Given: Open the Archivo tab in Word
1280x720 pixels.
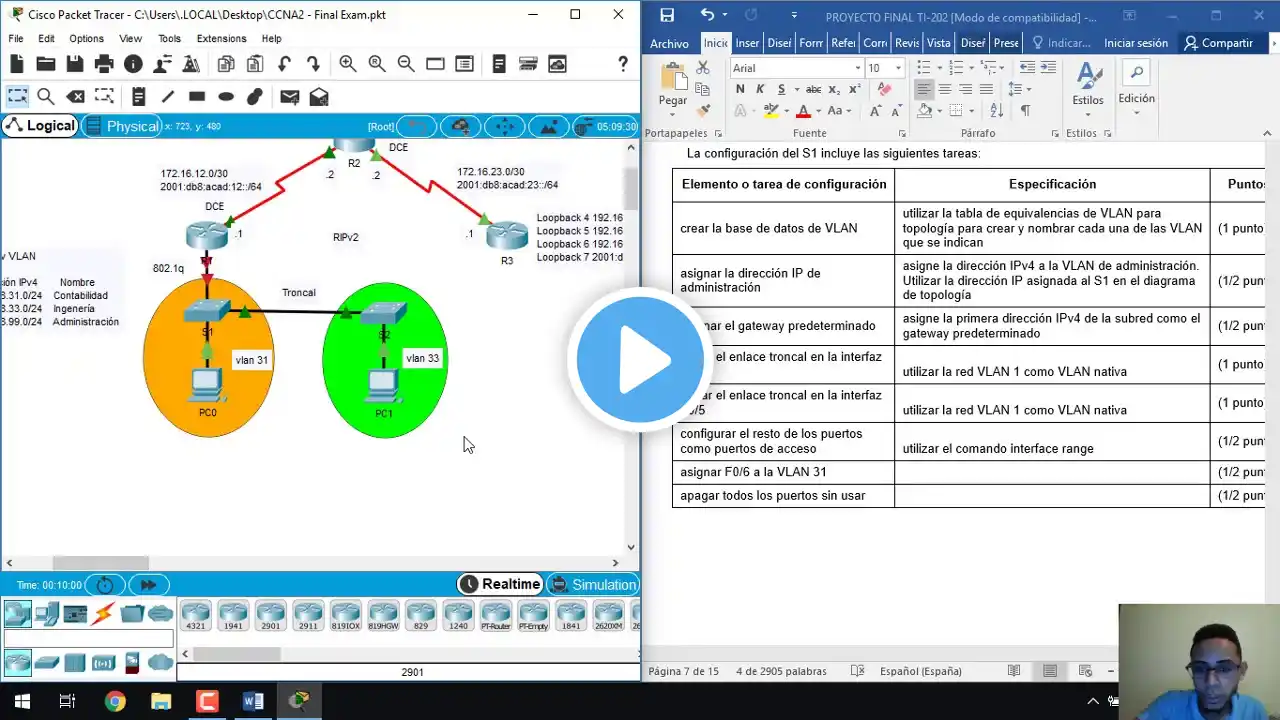Looking at the screenshot, I should tap(669, 43).
